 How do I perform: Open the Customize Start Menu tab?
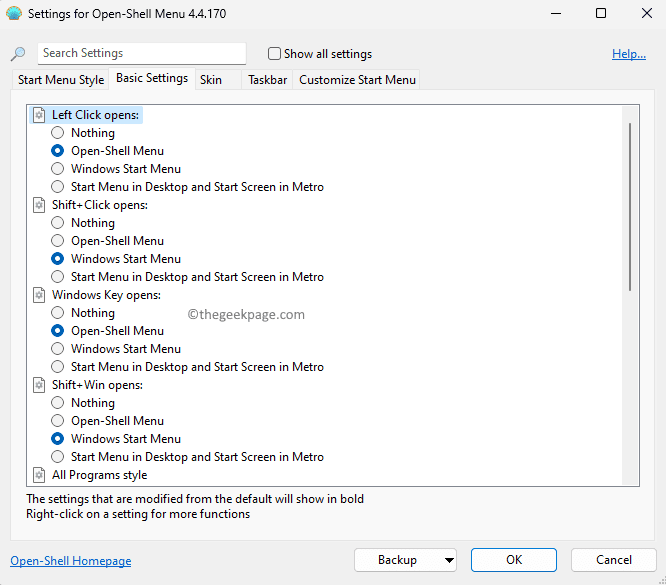[x=357, y=79]
